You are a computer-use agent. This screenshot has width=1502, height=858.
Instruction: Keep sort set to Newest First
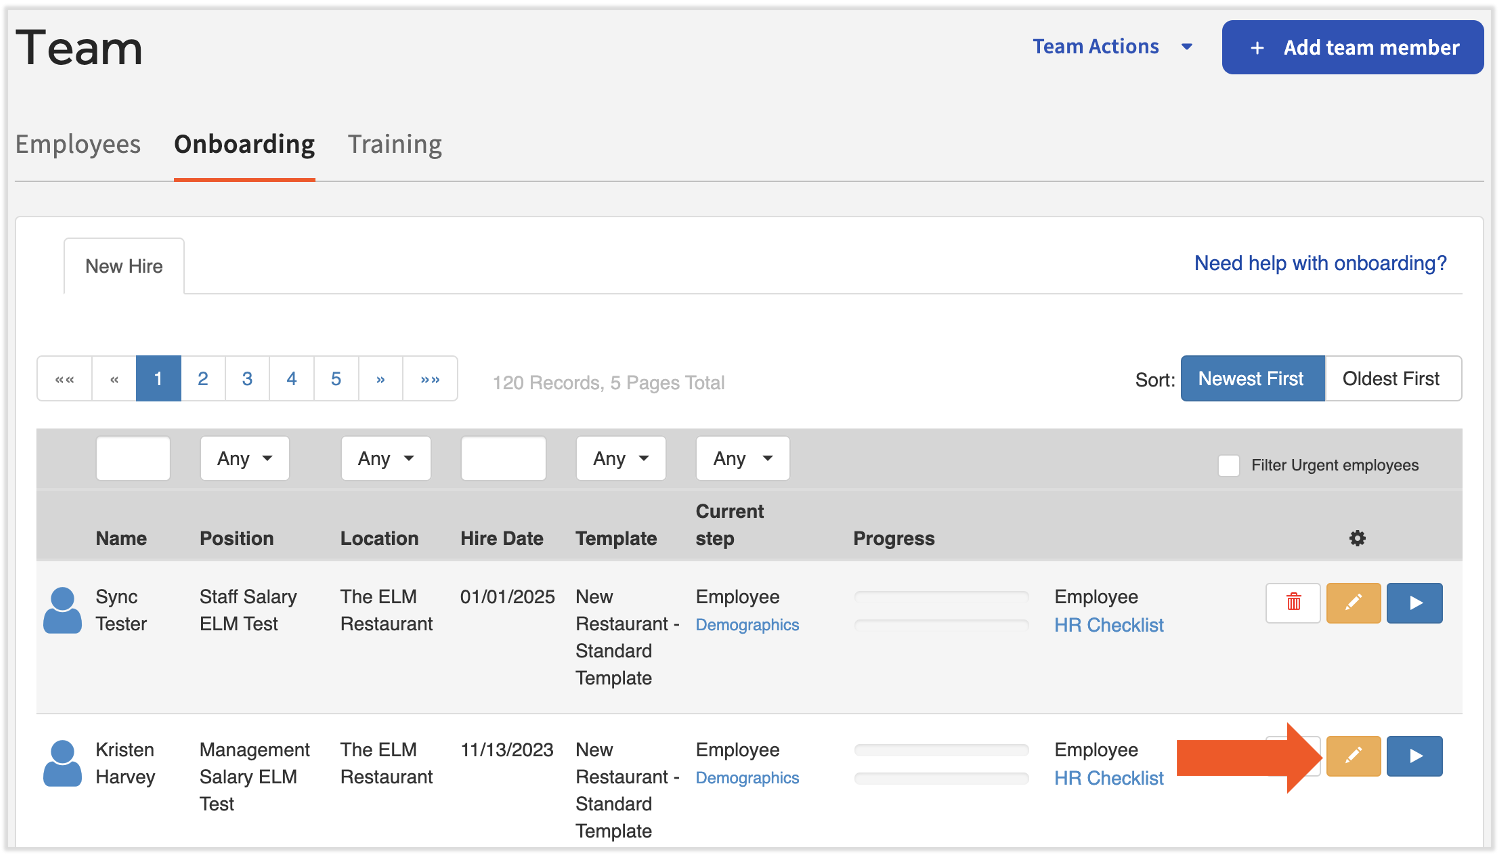click(1252, 378)
